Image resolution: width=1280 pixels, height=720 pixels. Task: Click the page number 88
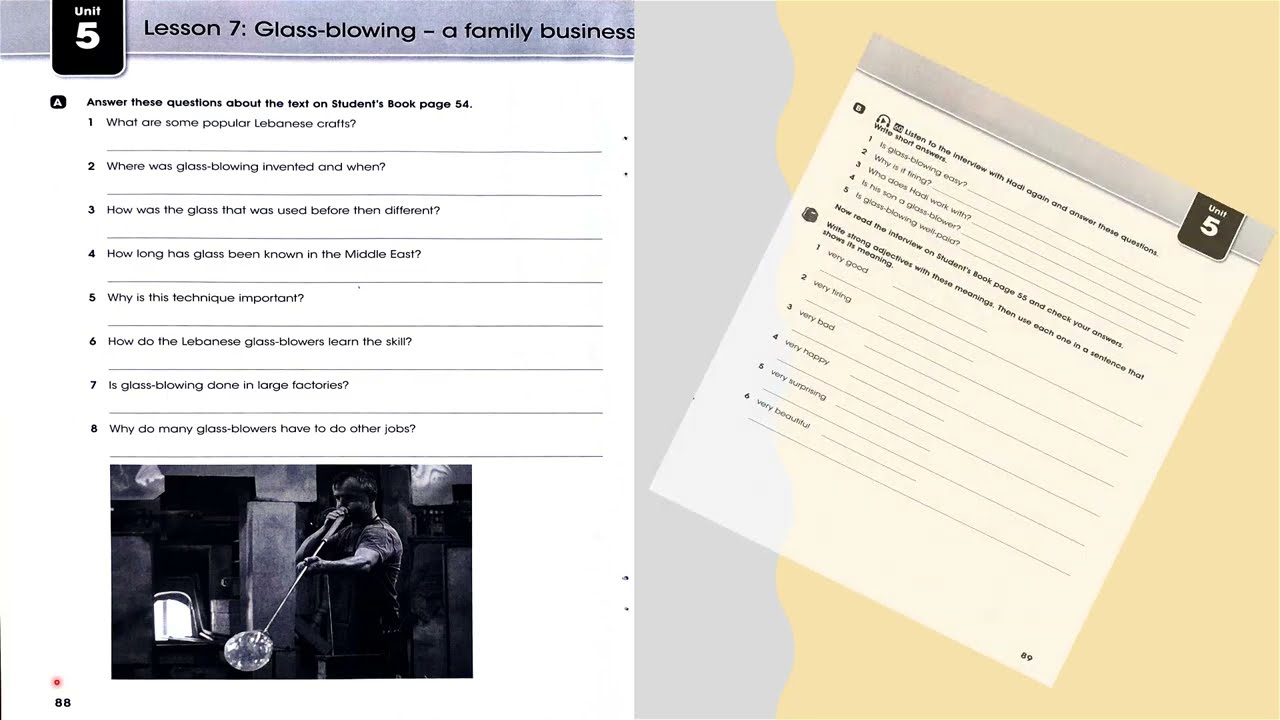pyautogui.click(x=63, y=703)
